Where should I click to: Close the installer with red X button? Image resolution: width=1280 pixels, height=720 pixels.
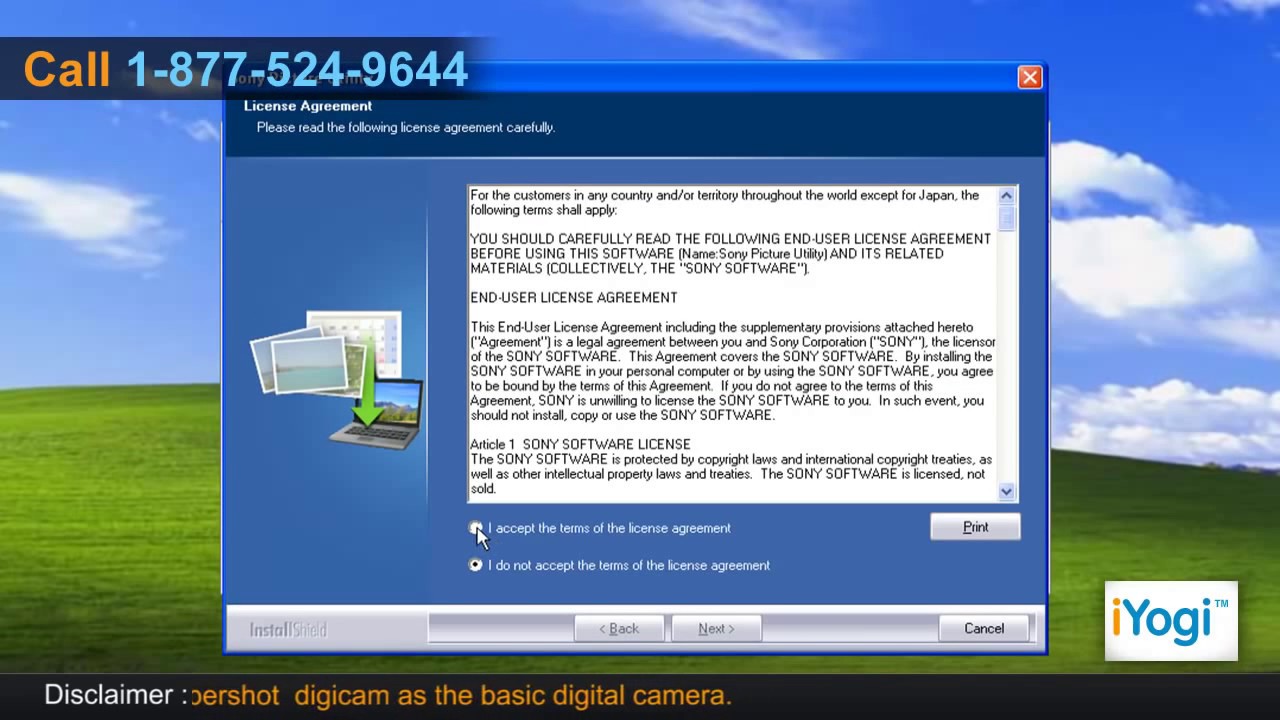point(1030,78)
